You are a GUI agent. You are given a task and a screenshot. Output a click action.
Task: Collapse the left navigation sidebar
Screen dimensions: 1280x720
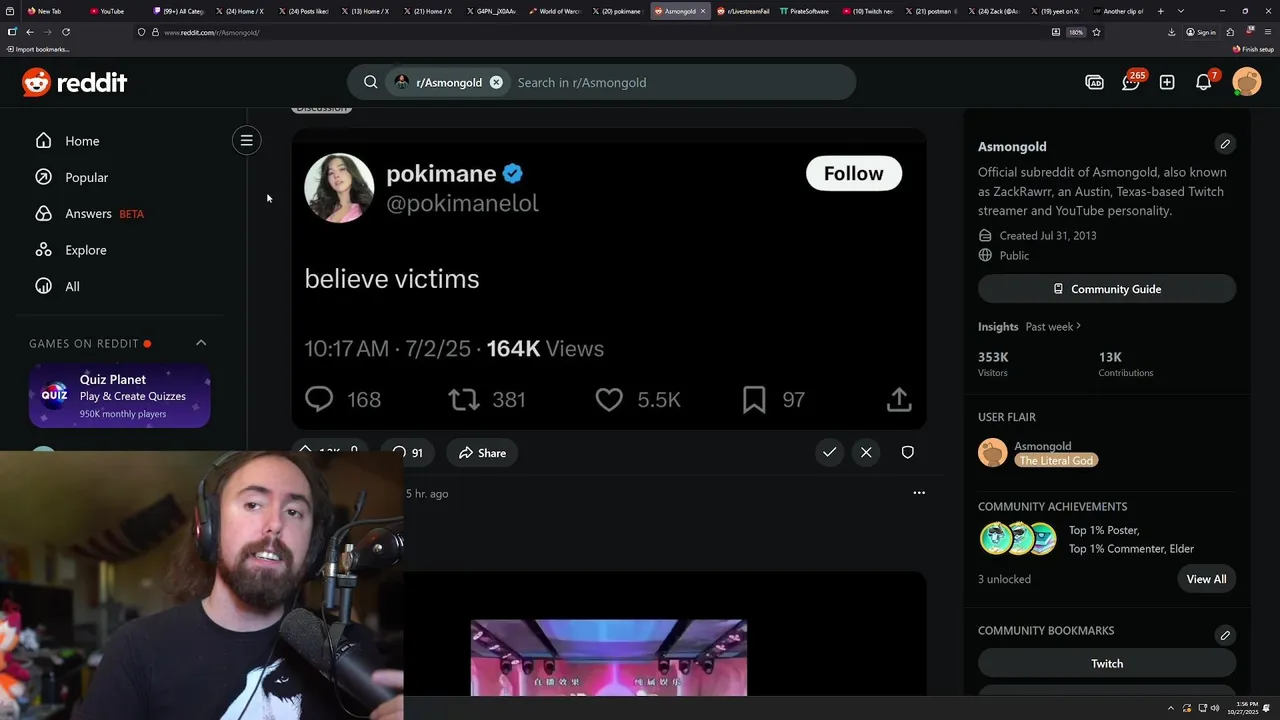[246, 140]
